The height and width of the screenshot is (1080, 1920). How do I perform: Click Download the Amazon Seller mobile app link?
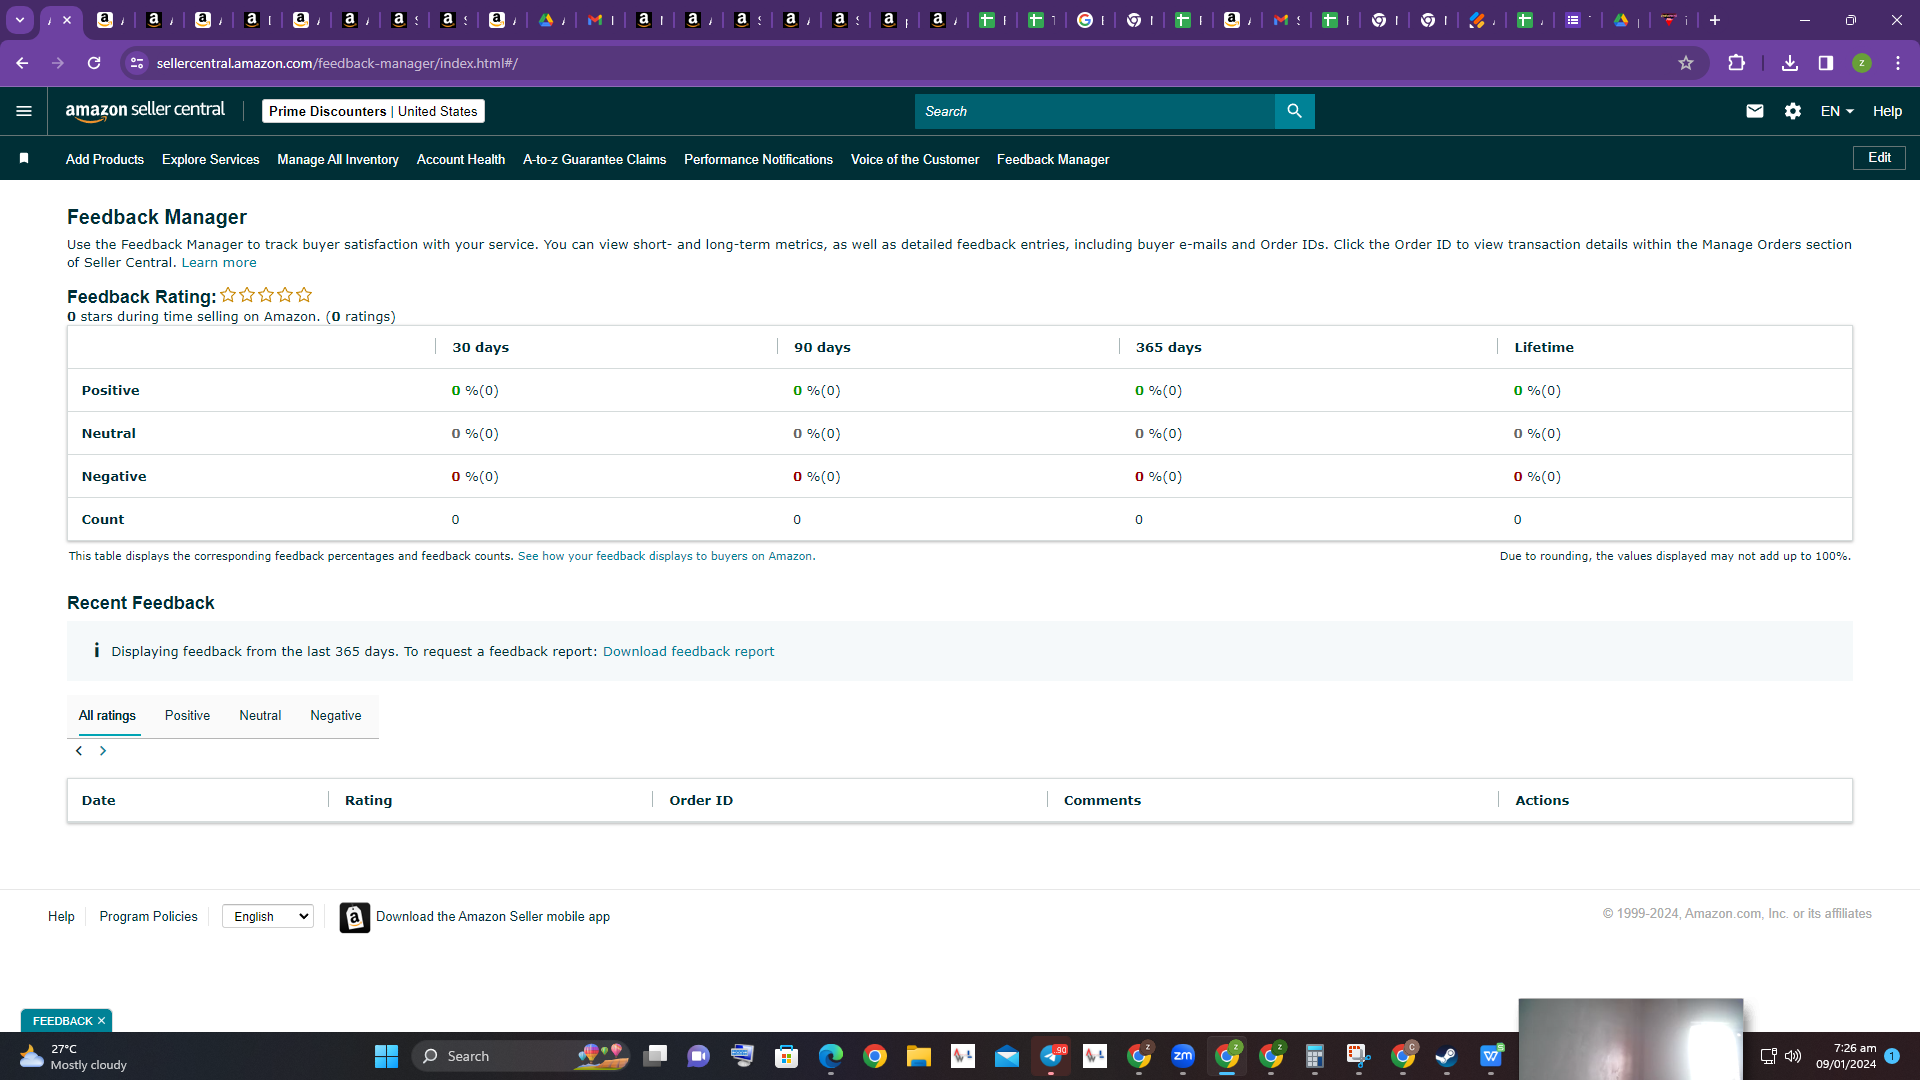click(493, 917)
